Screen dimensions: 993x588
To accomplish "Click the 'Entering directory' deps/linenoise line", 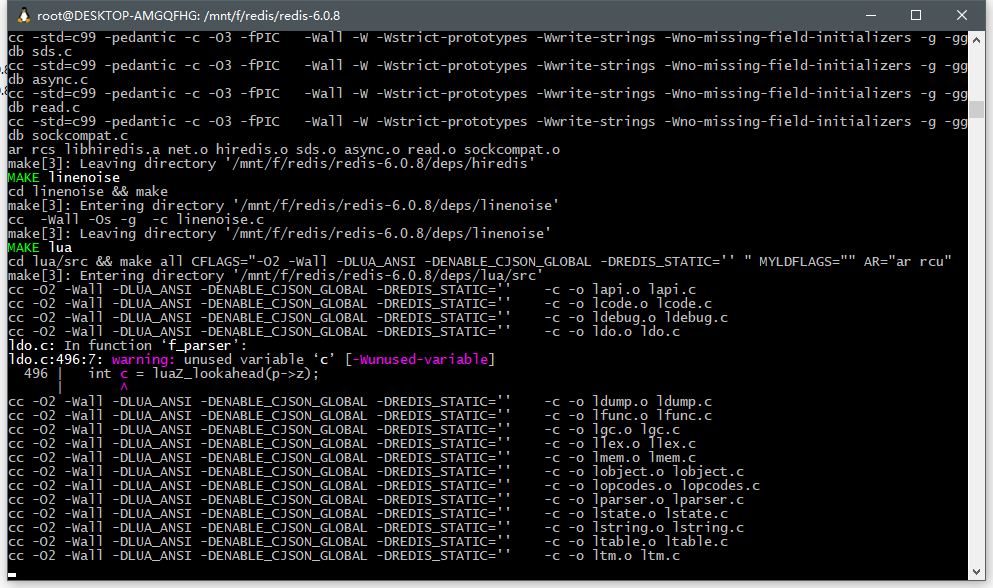I will coord(283,205).
